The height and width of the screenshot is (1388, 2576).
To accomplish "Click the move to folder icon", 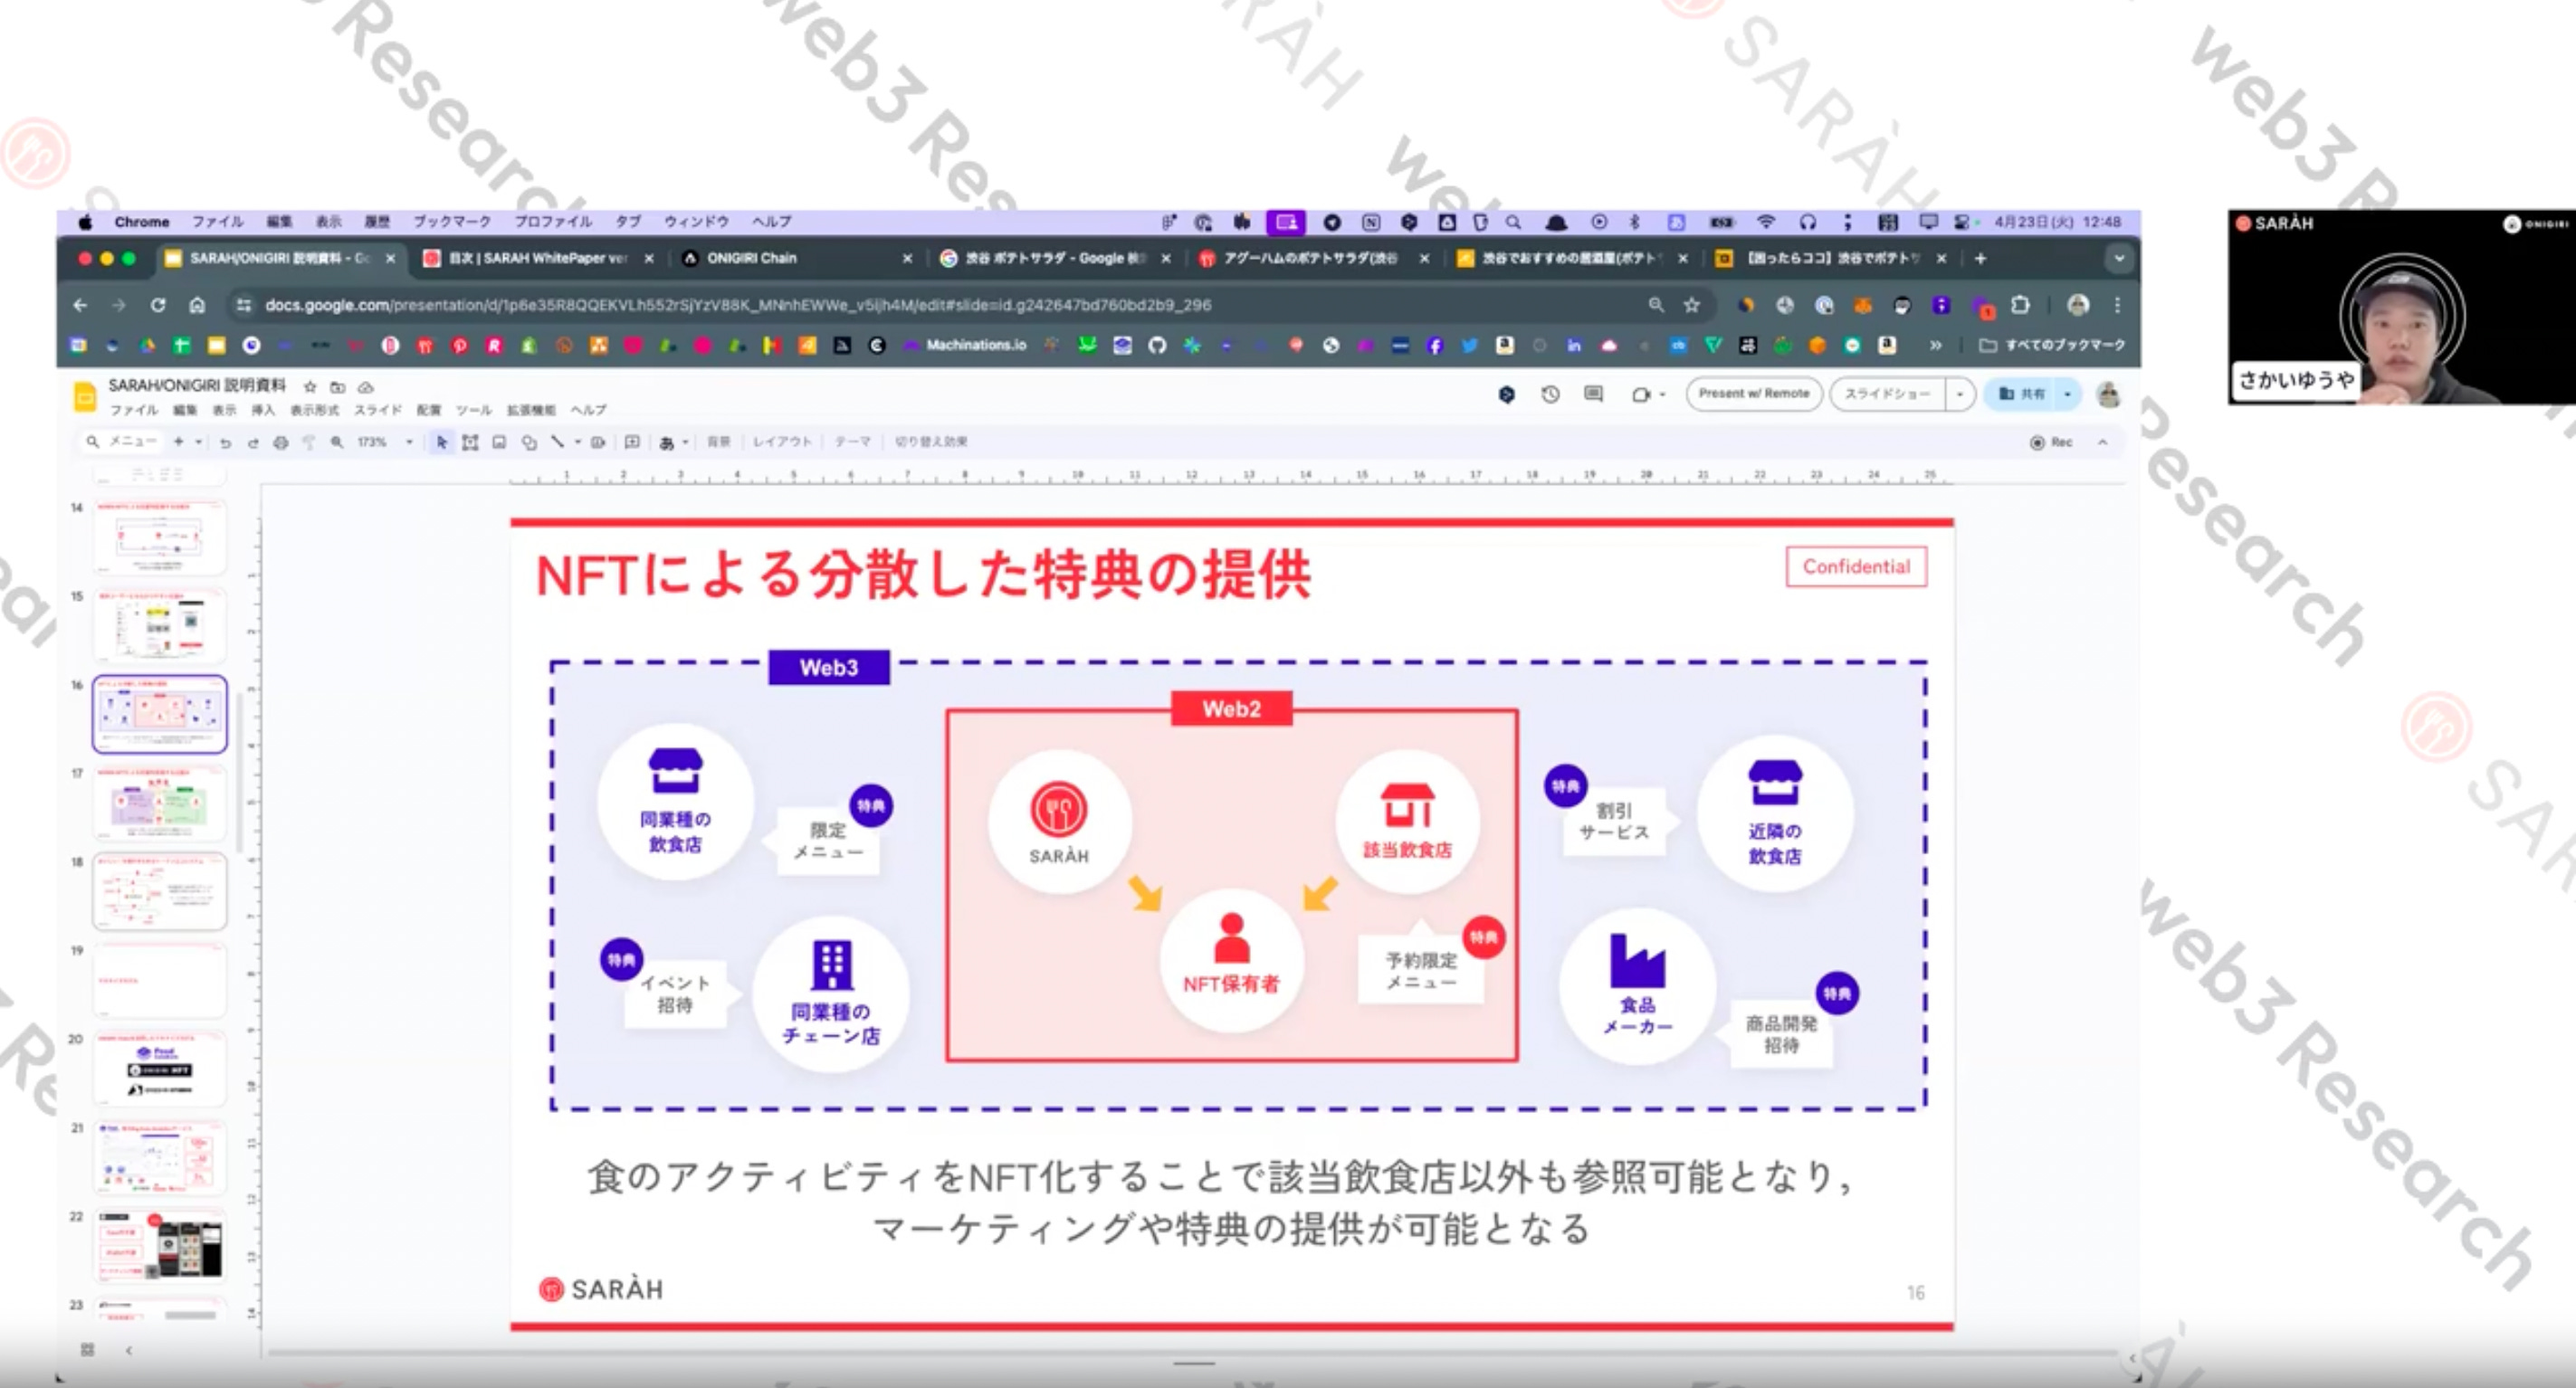I will (x=338, y=387).
